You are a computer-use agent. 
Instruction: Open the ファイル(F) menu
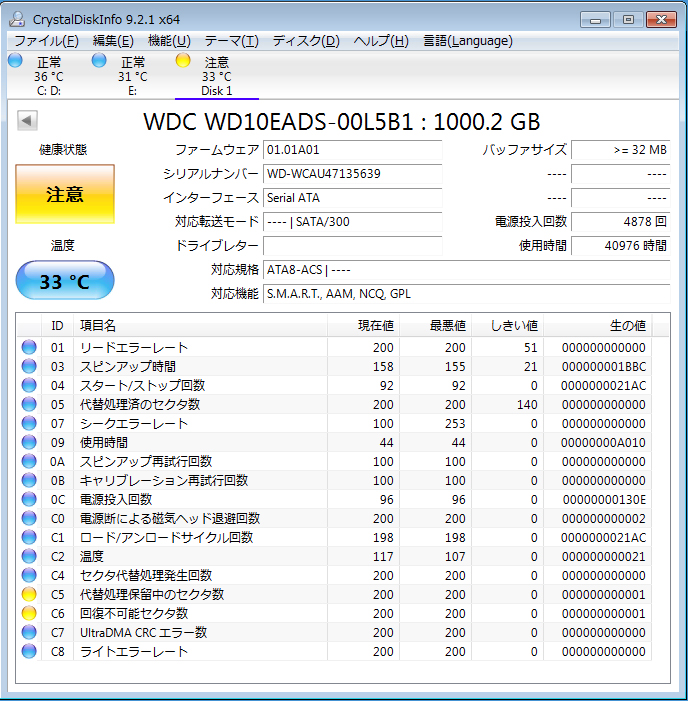(x=46, y=41)
